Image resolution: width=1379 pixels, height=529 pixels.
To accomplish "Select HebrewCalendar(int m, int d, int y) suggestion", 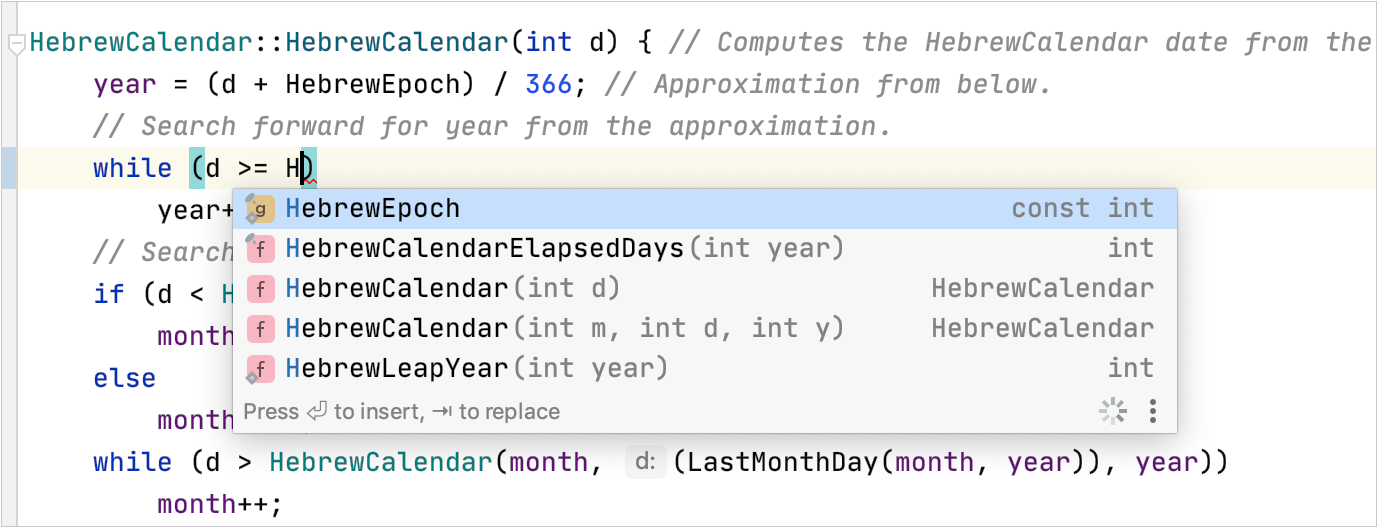I will click(x=564, y=329).
